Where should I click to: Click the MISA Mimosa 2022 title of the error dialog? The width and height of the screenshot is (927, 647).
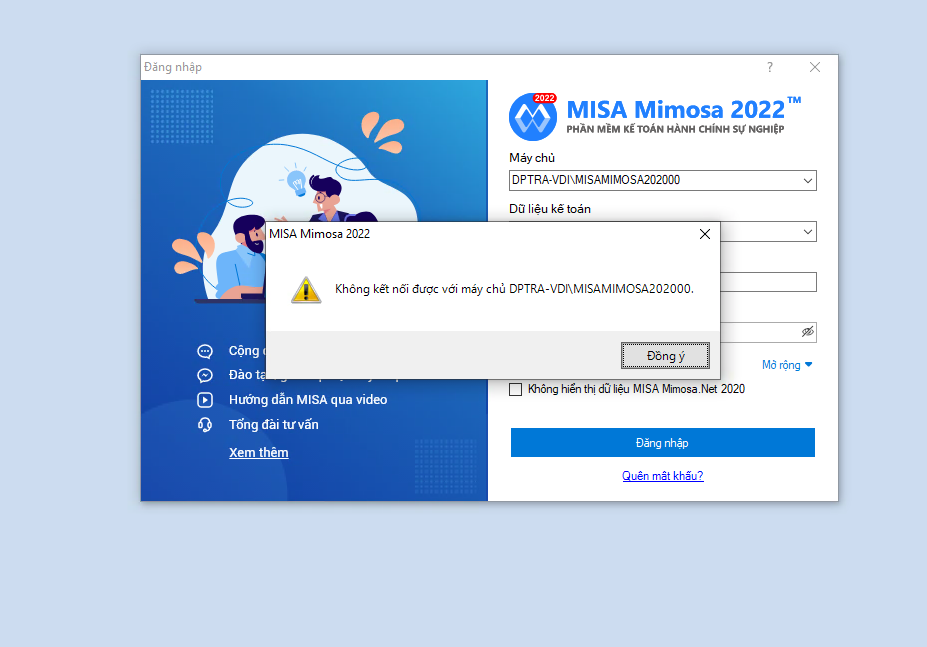click(x=319, y=234)
